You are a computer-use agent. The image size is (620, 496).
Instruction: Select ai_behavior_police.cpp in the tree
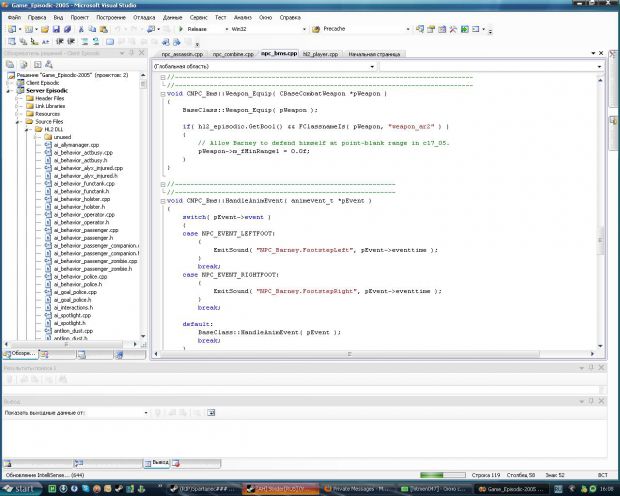[81, 276]
